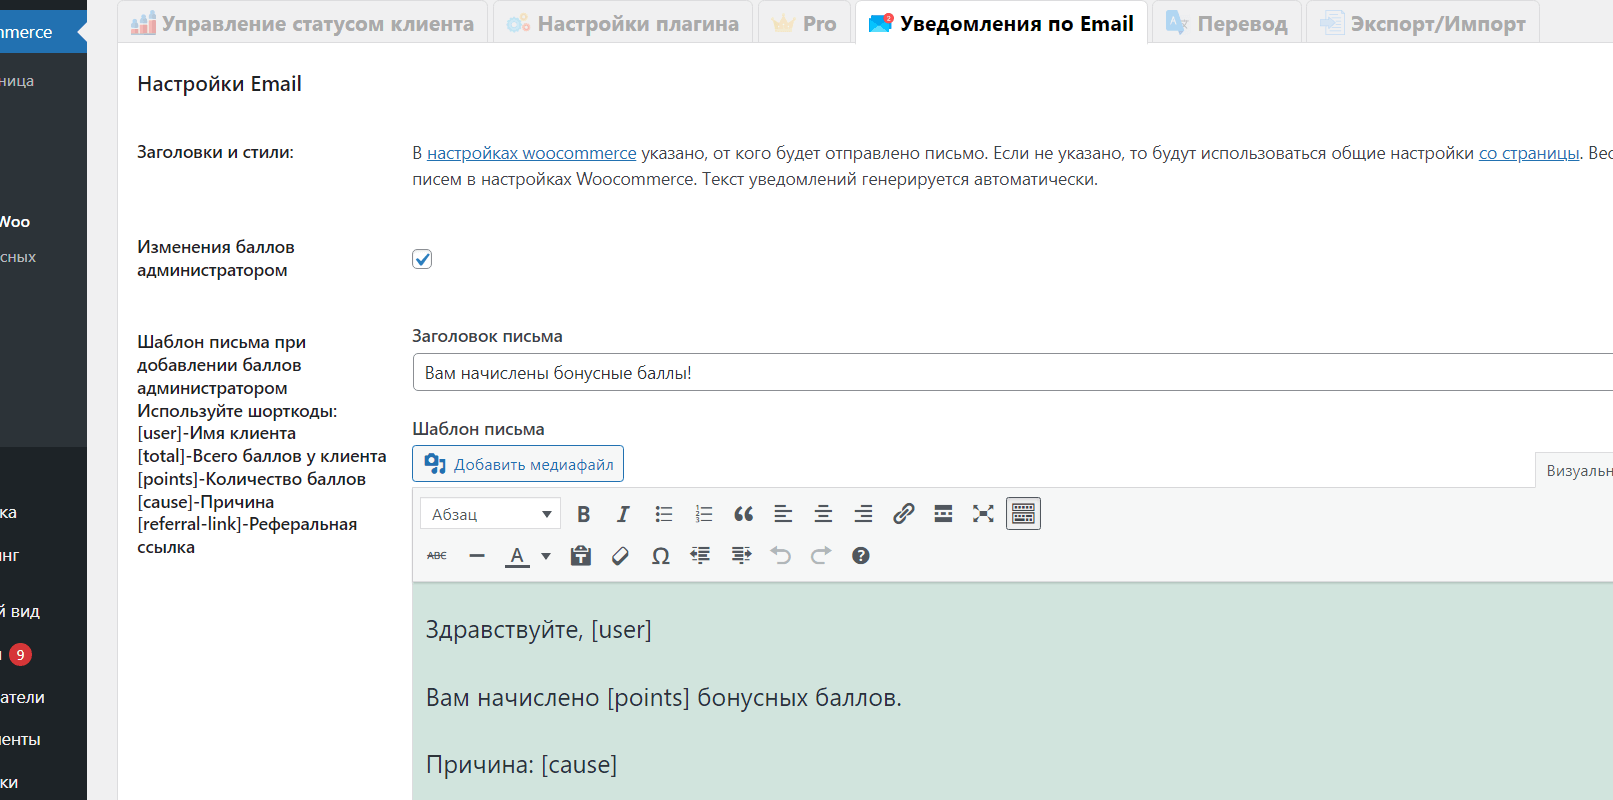Click the 'Настройки Email' heading

[x=219, y=84]
